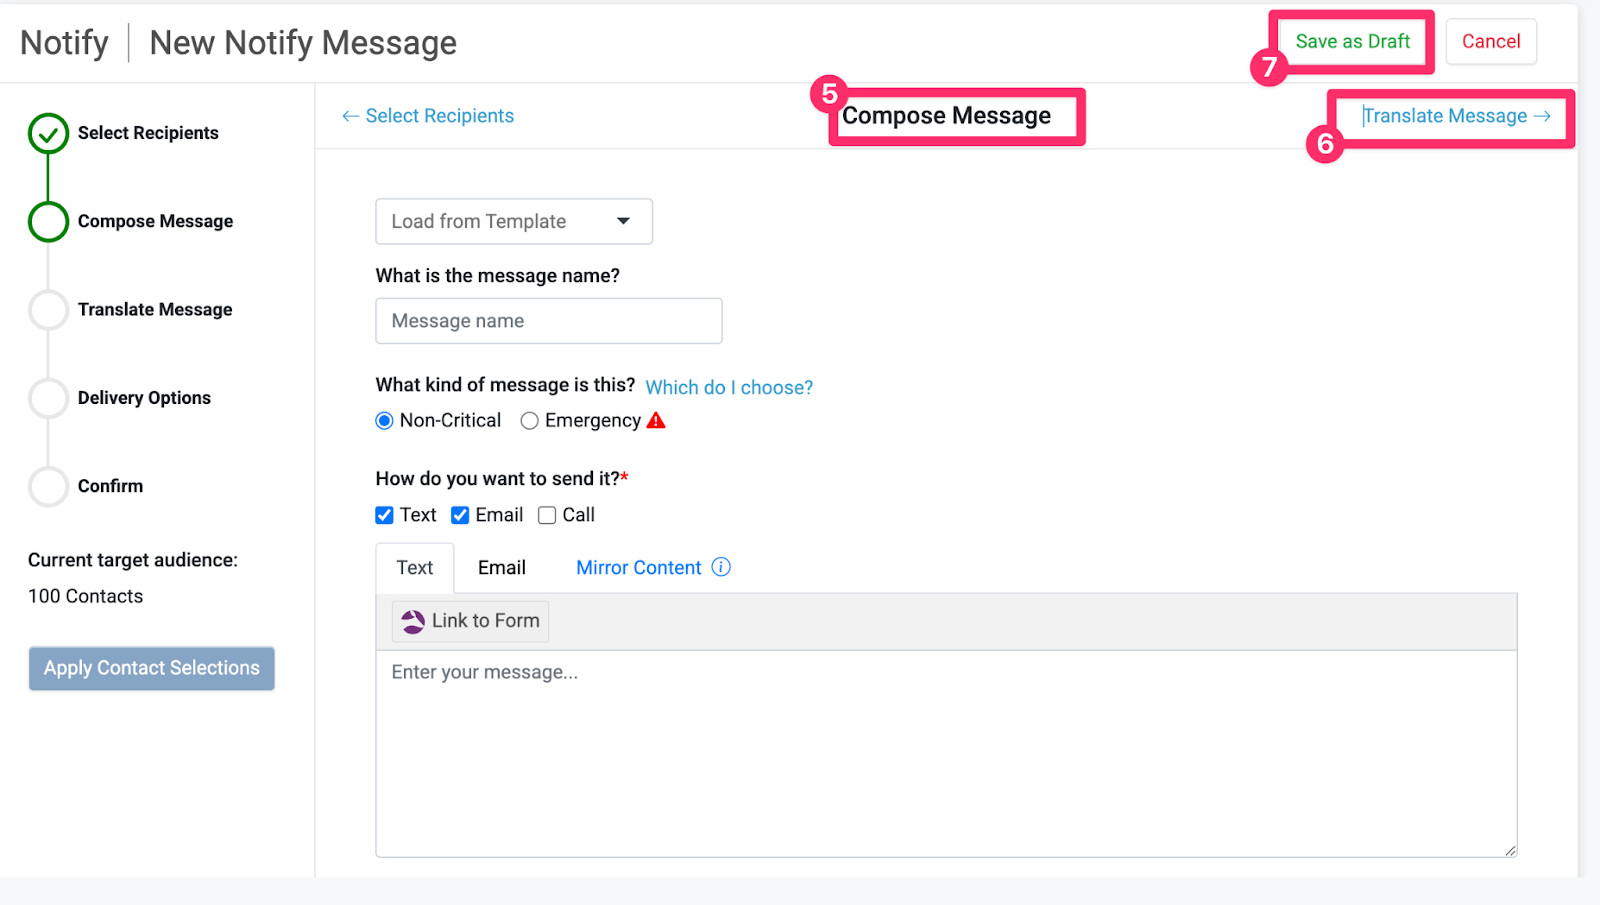Click into the Message name input field

(549, 321)
